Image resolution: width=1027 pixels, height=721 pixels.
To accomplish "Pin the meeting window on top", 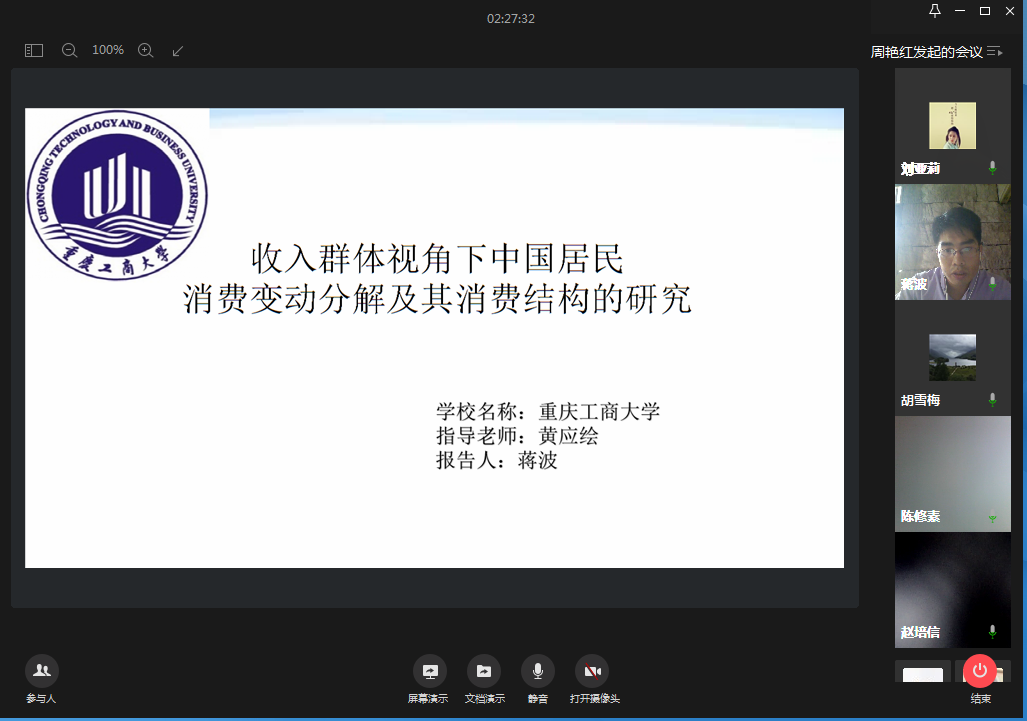I will pyautogui.click(x=935, y=11).
